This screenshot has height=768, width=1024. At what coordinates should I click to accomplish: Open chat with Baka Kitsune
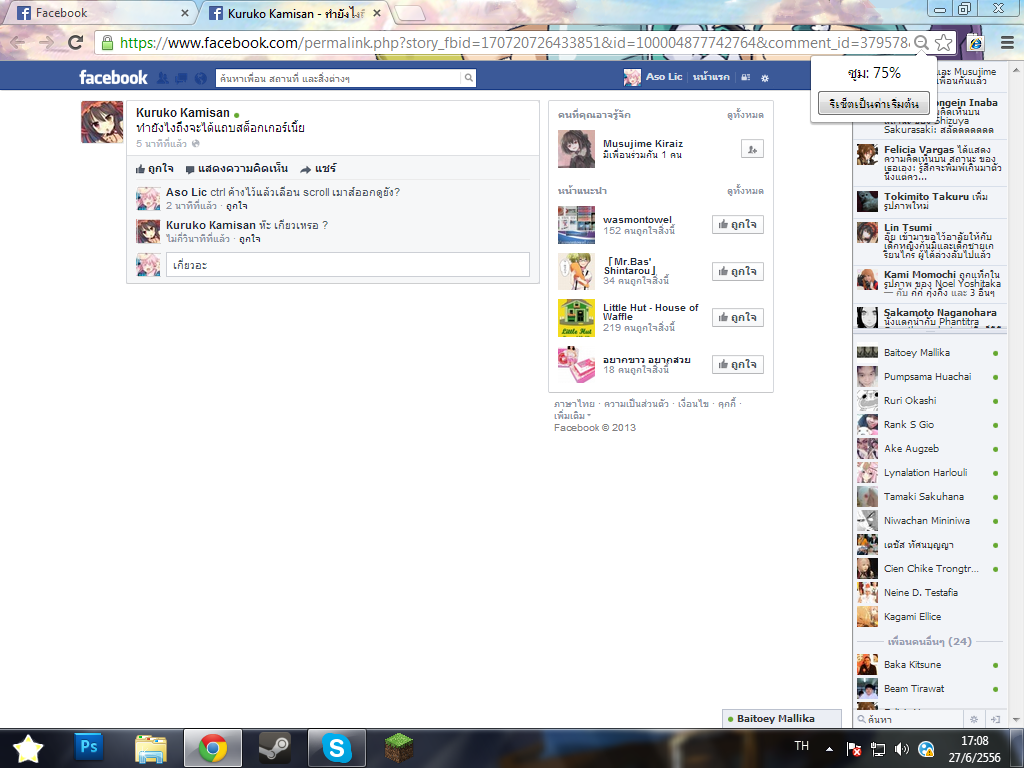[930, 665]
